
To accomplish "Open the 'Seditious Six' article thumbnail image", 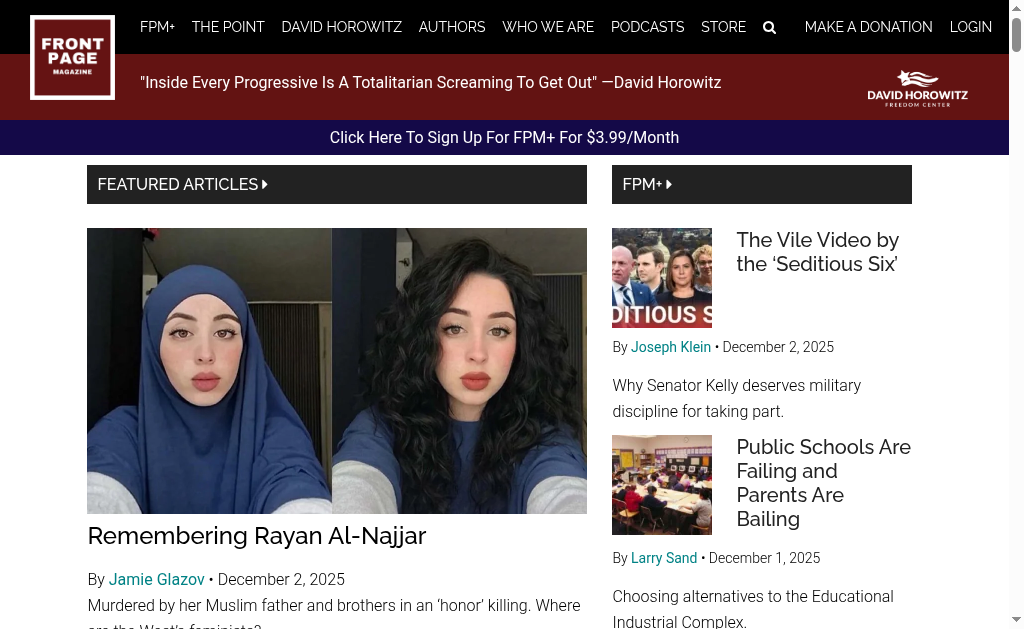I will click(x=661, y=277).
